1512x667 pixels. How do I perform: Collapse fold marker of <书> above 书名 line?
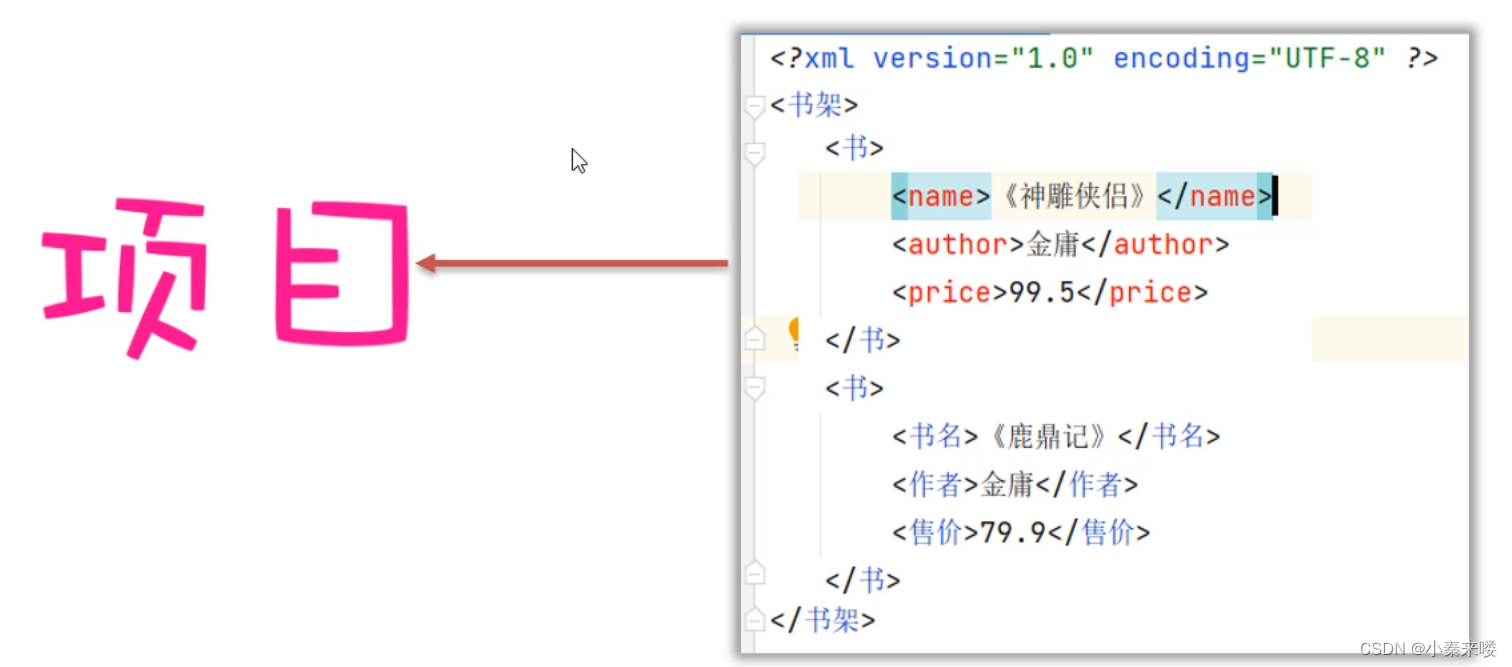tap(755, 388)
